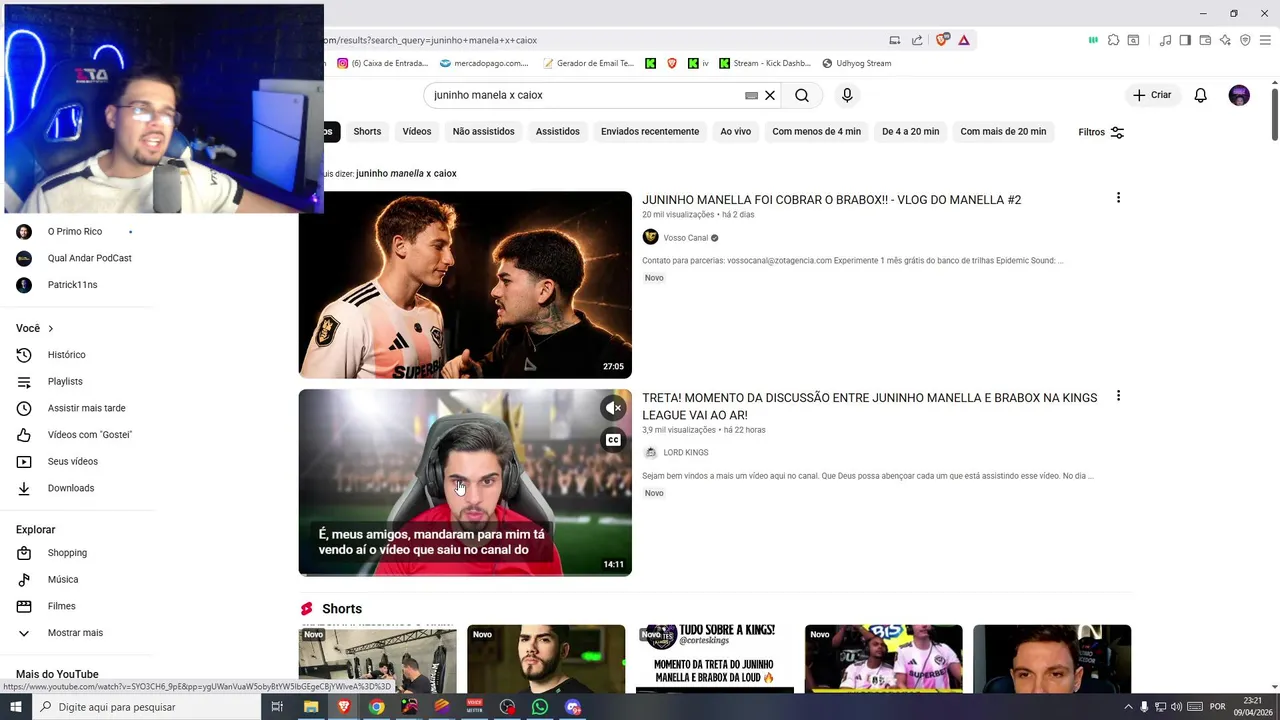Open the JUNINHO MANELLA FOI COBRAR O BRABOX thumbnail

coord(465,285)
